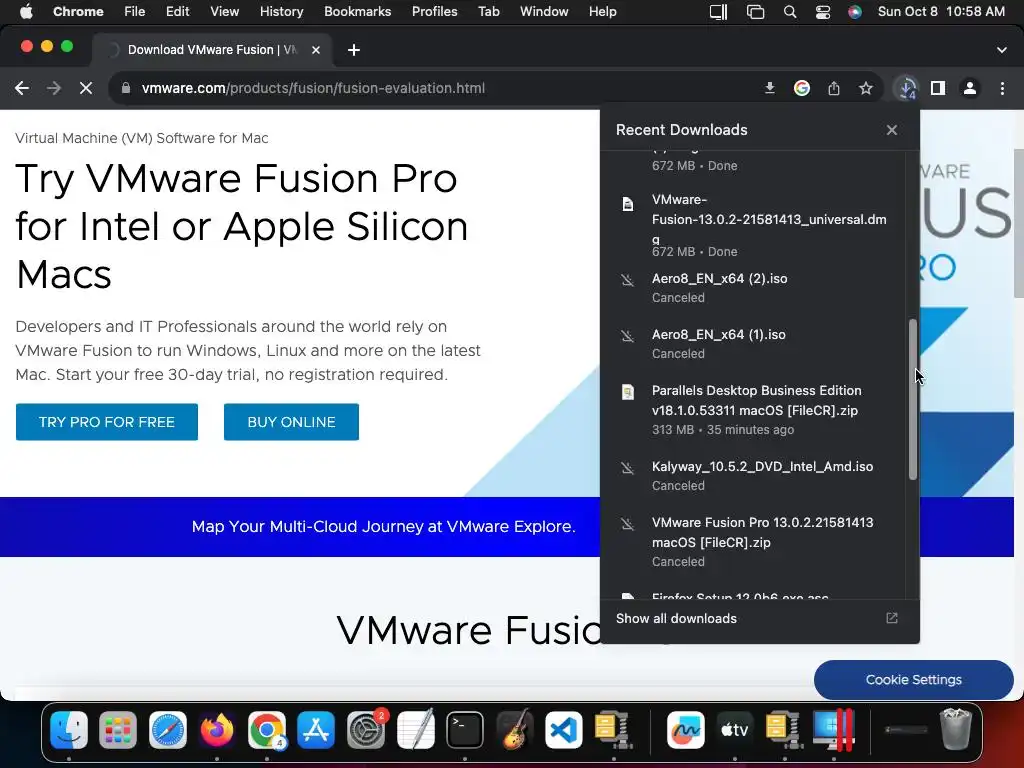This screenshot has height=768, width=1024.
Task: Click the menu bar date and time
Action: [x=941, y=12]
